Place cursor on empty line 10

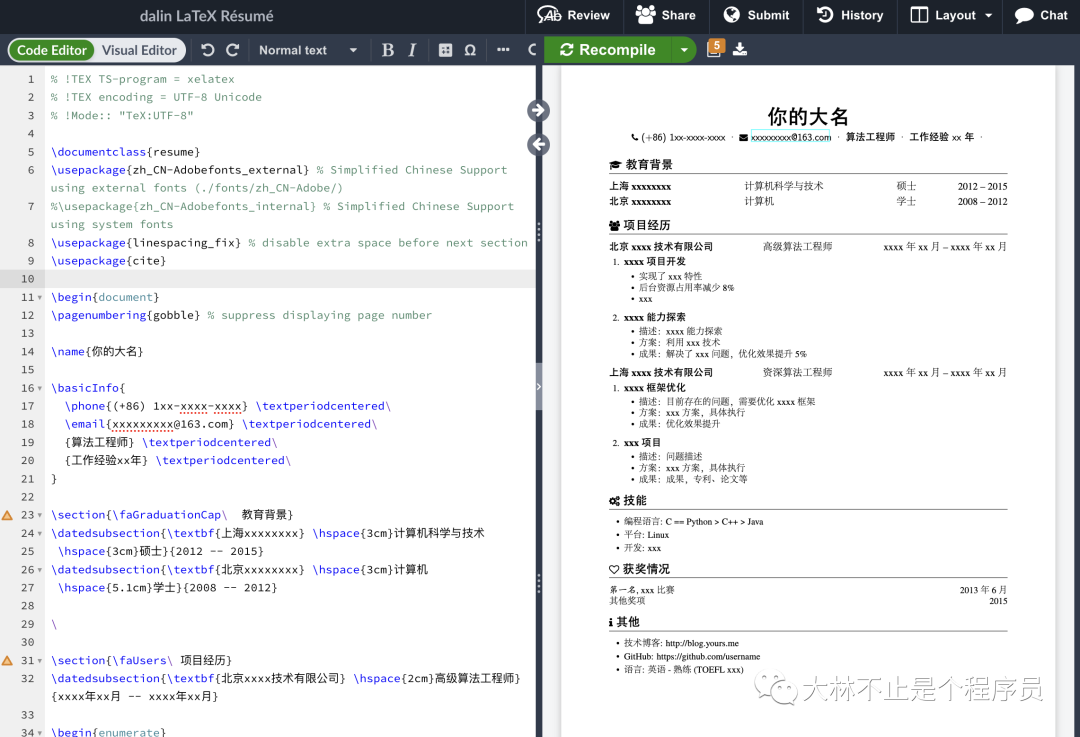pos(289,279)
